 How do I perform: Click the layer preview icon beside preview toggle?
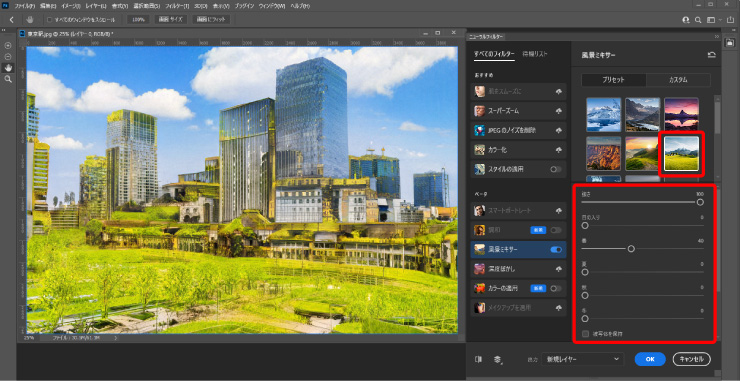click(497, 360)
